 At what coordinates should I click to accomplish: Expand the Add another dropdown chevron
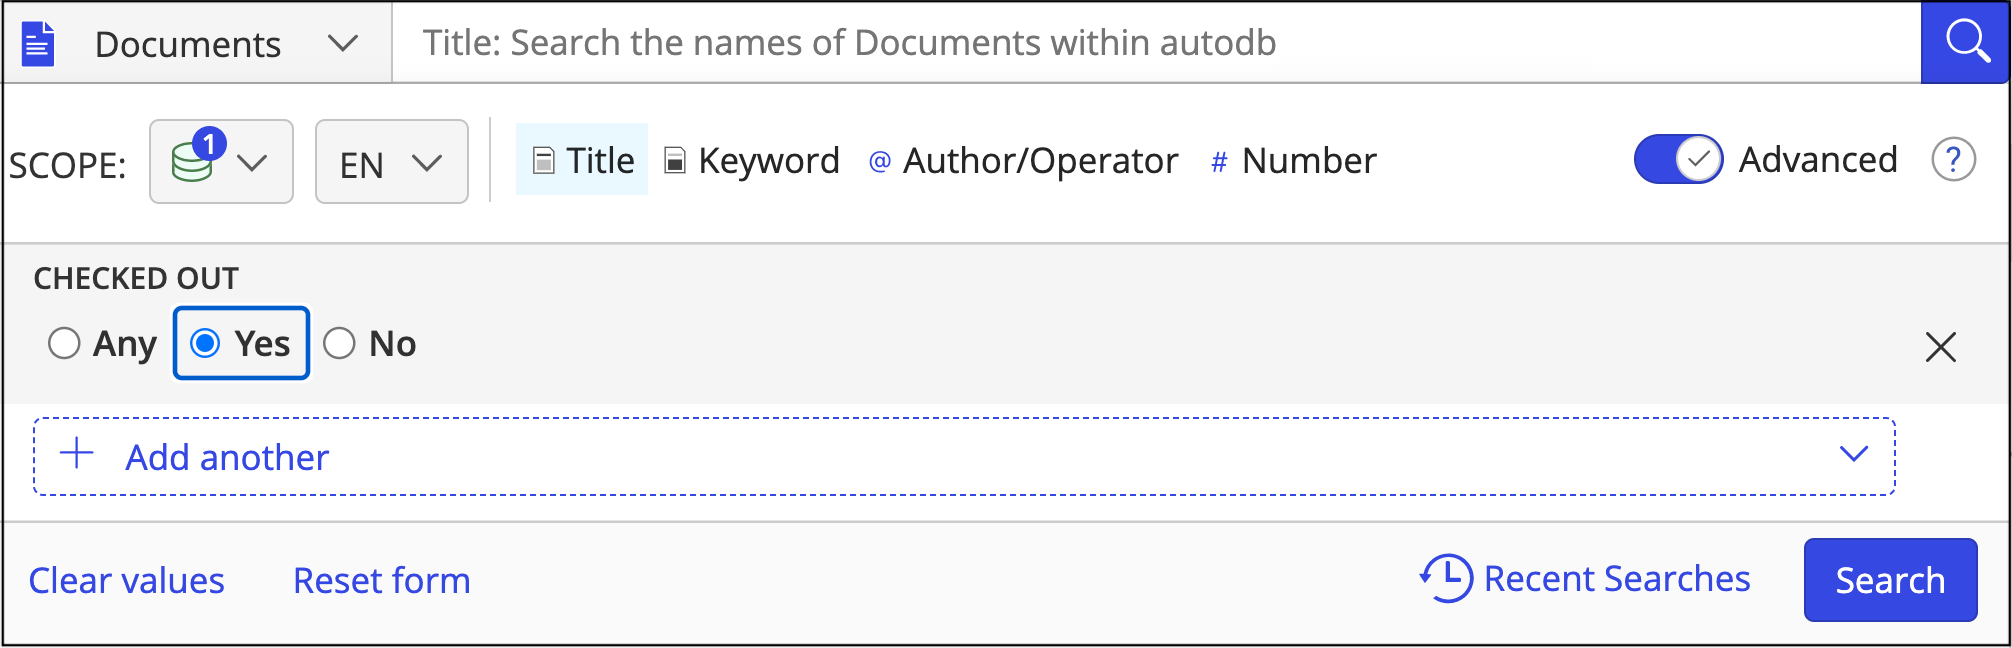click(1853, 454)
